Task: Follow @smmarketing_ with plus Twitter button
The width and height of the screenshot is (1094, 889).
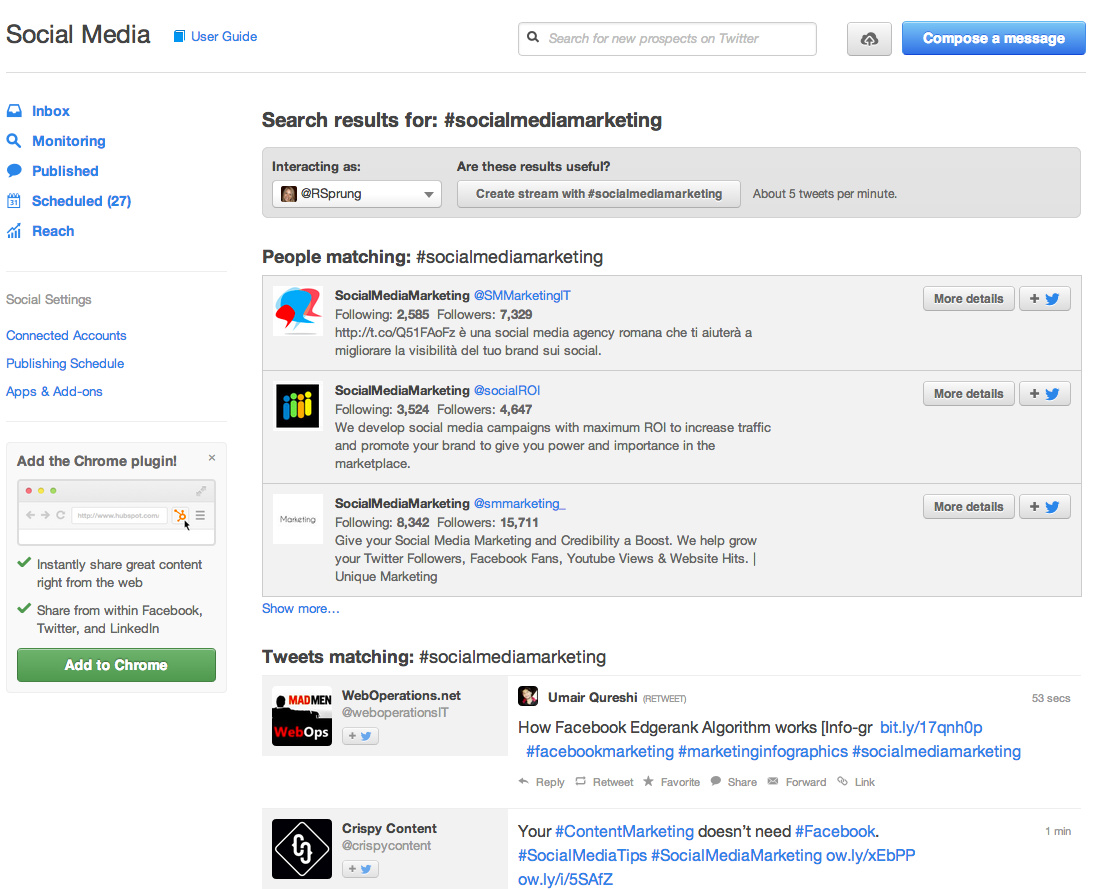Action: [1044, 507]
